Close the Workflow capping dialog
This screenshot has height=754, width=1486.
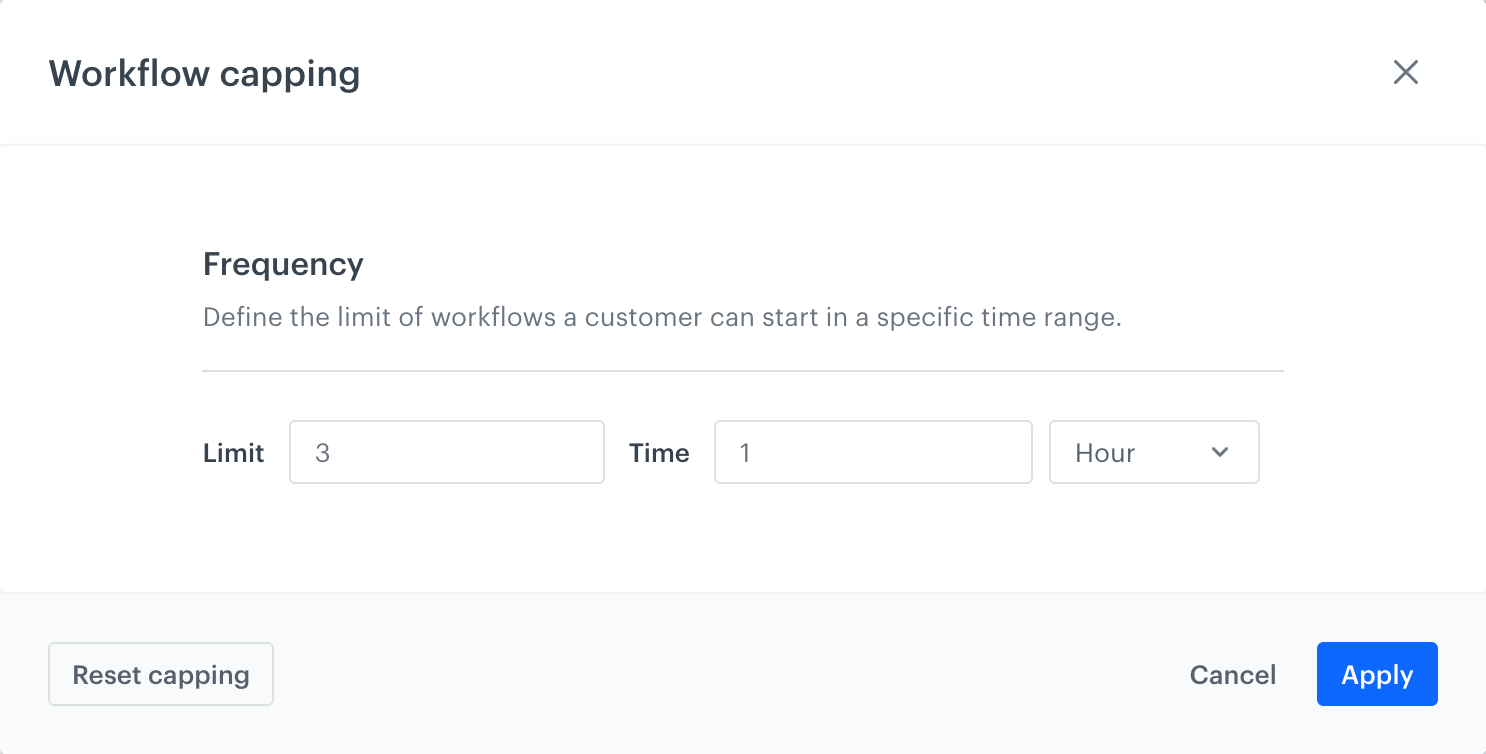(x=1406, y=72)
